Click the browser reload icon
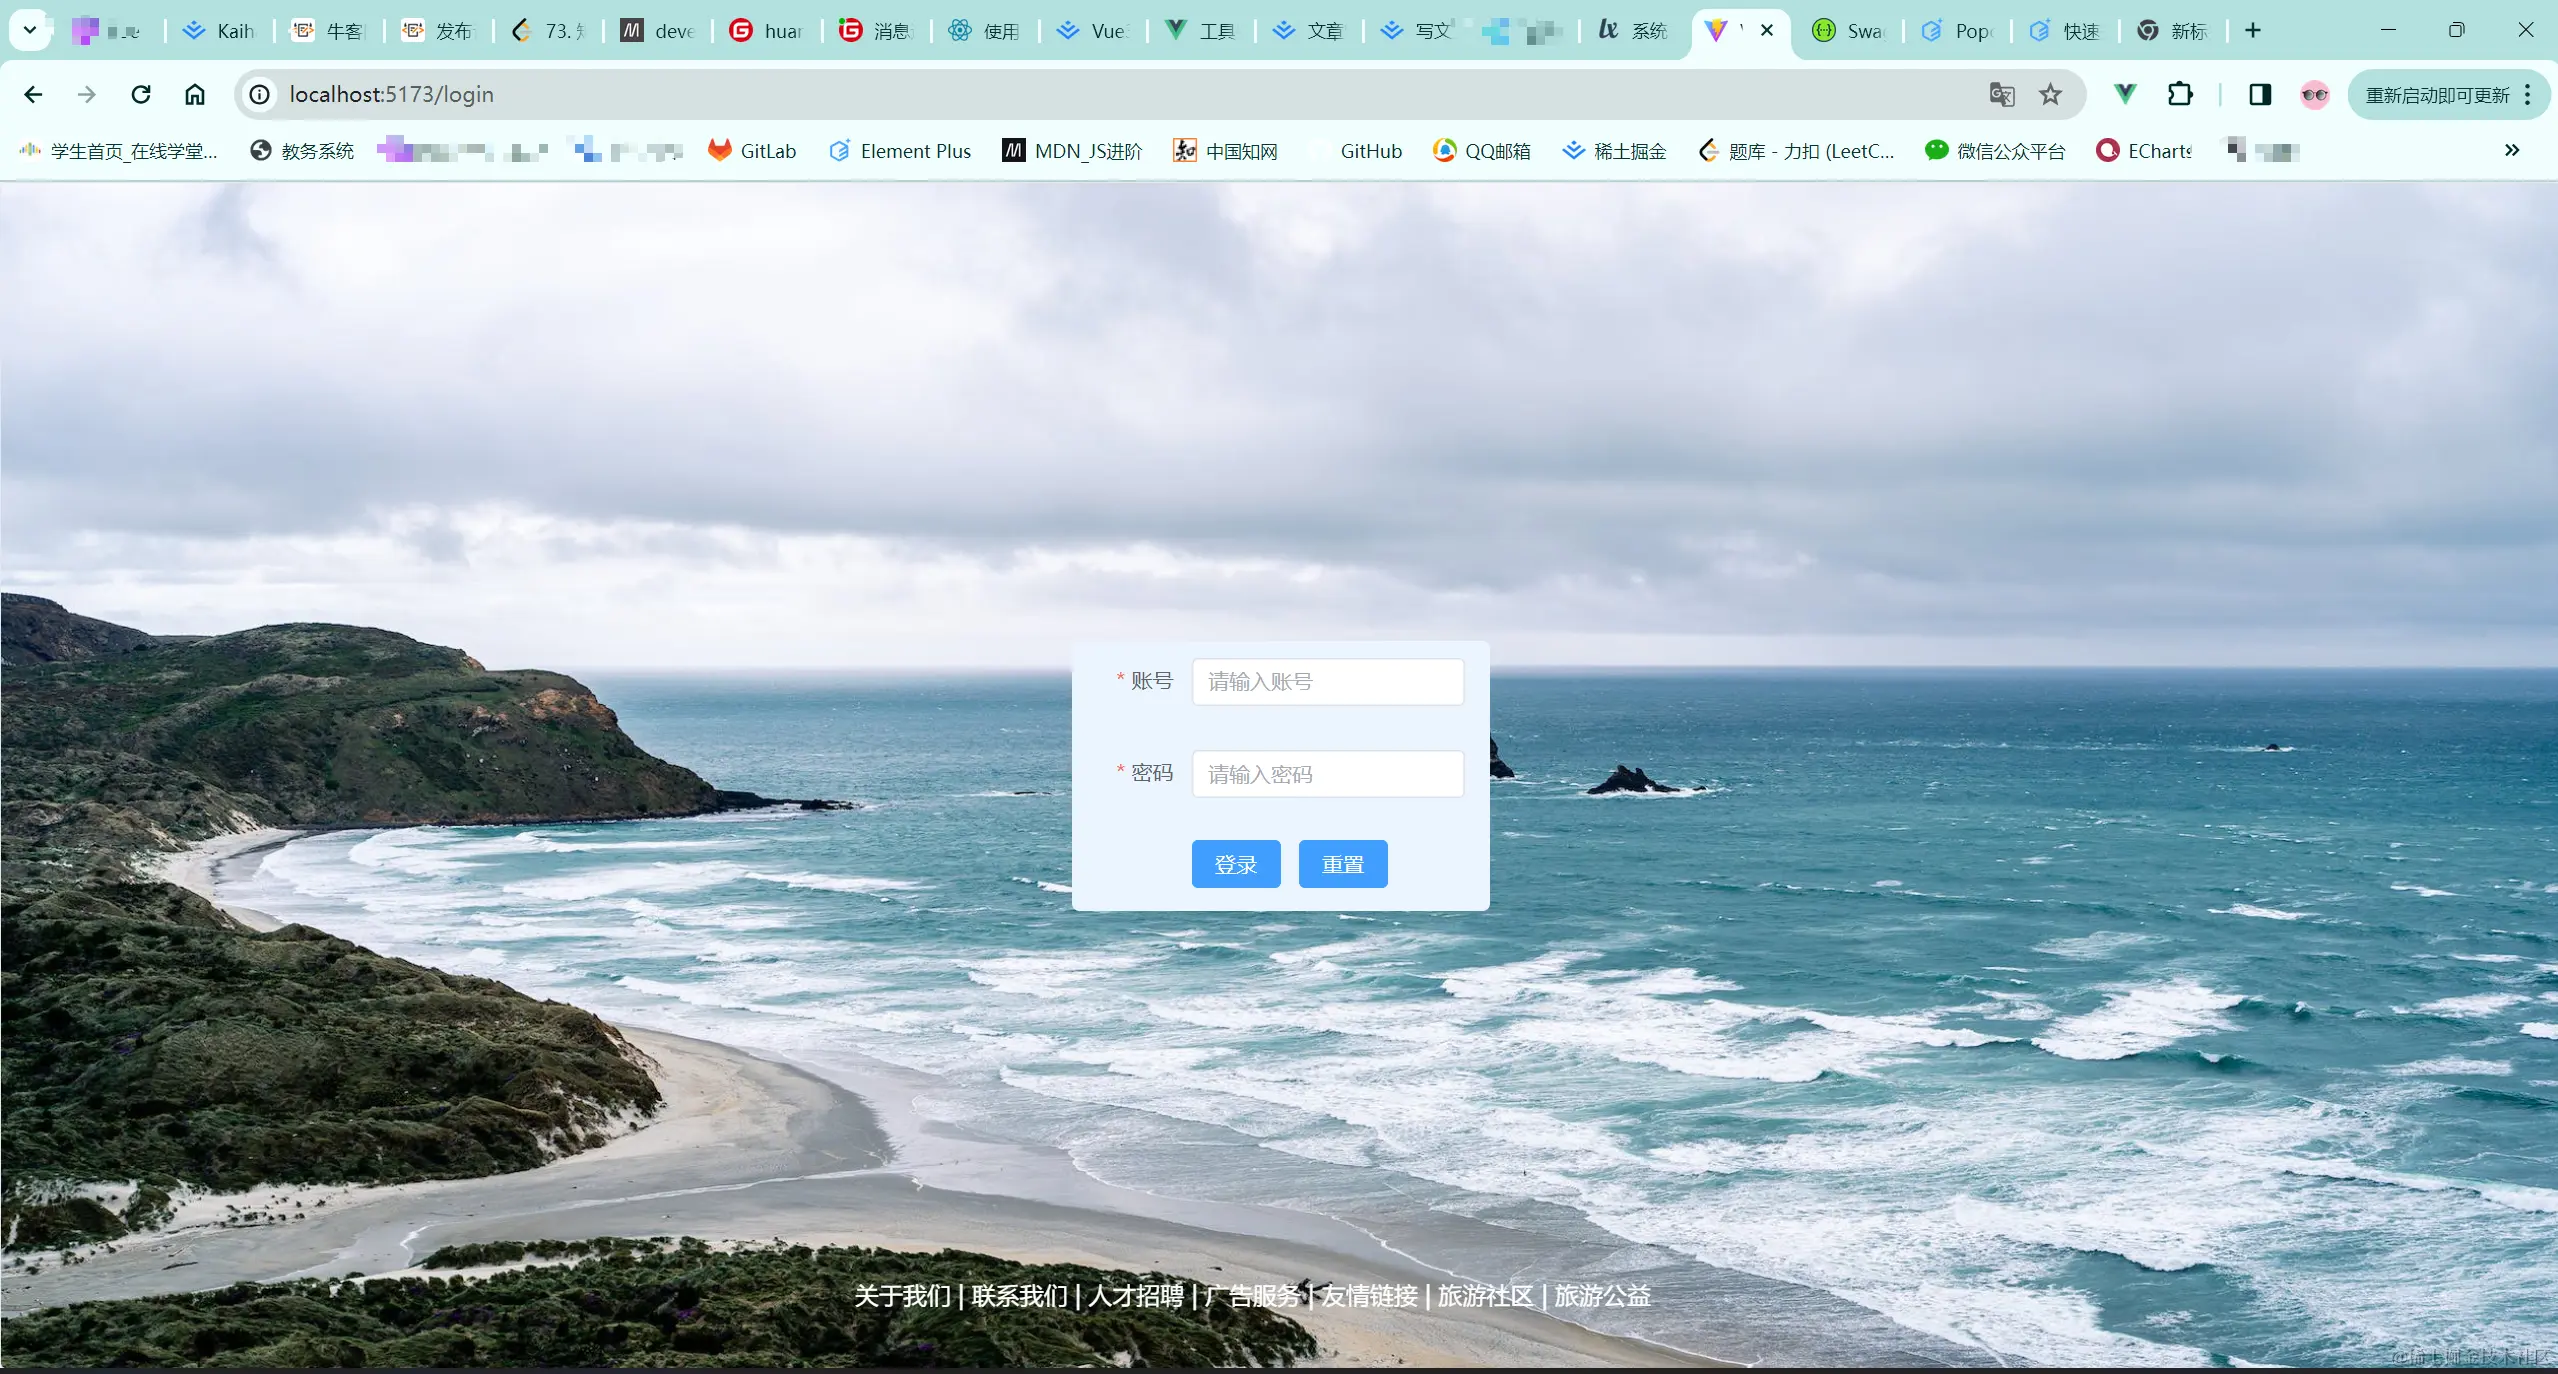Viewport: 2558px width, 1374px height. 141,94
